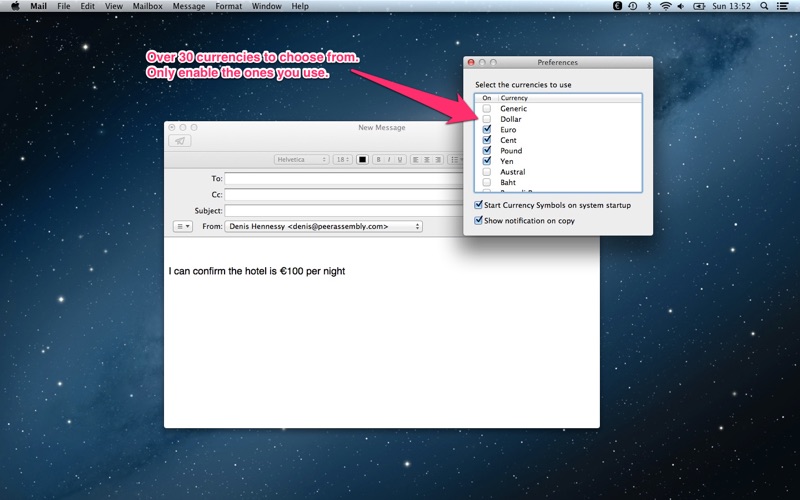Open the View menu
The width and height of the screenshot is (800, 500).
pos(113,6)
